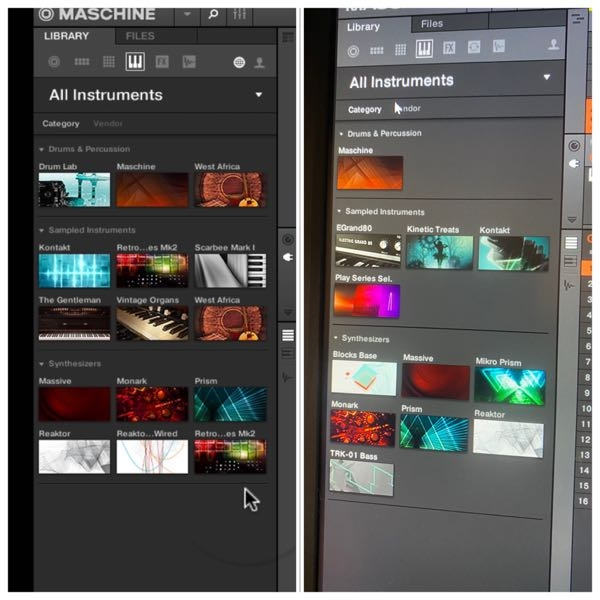
Task: Choose Monark thumbnail in left panel
Action: pos(152,404)
